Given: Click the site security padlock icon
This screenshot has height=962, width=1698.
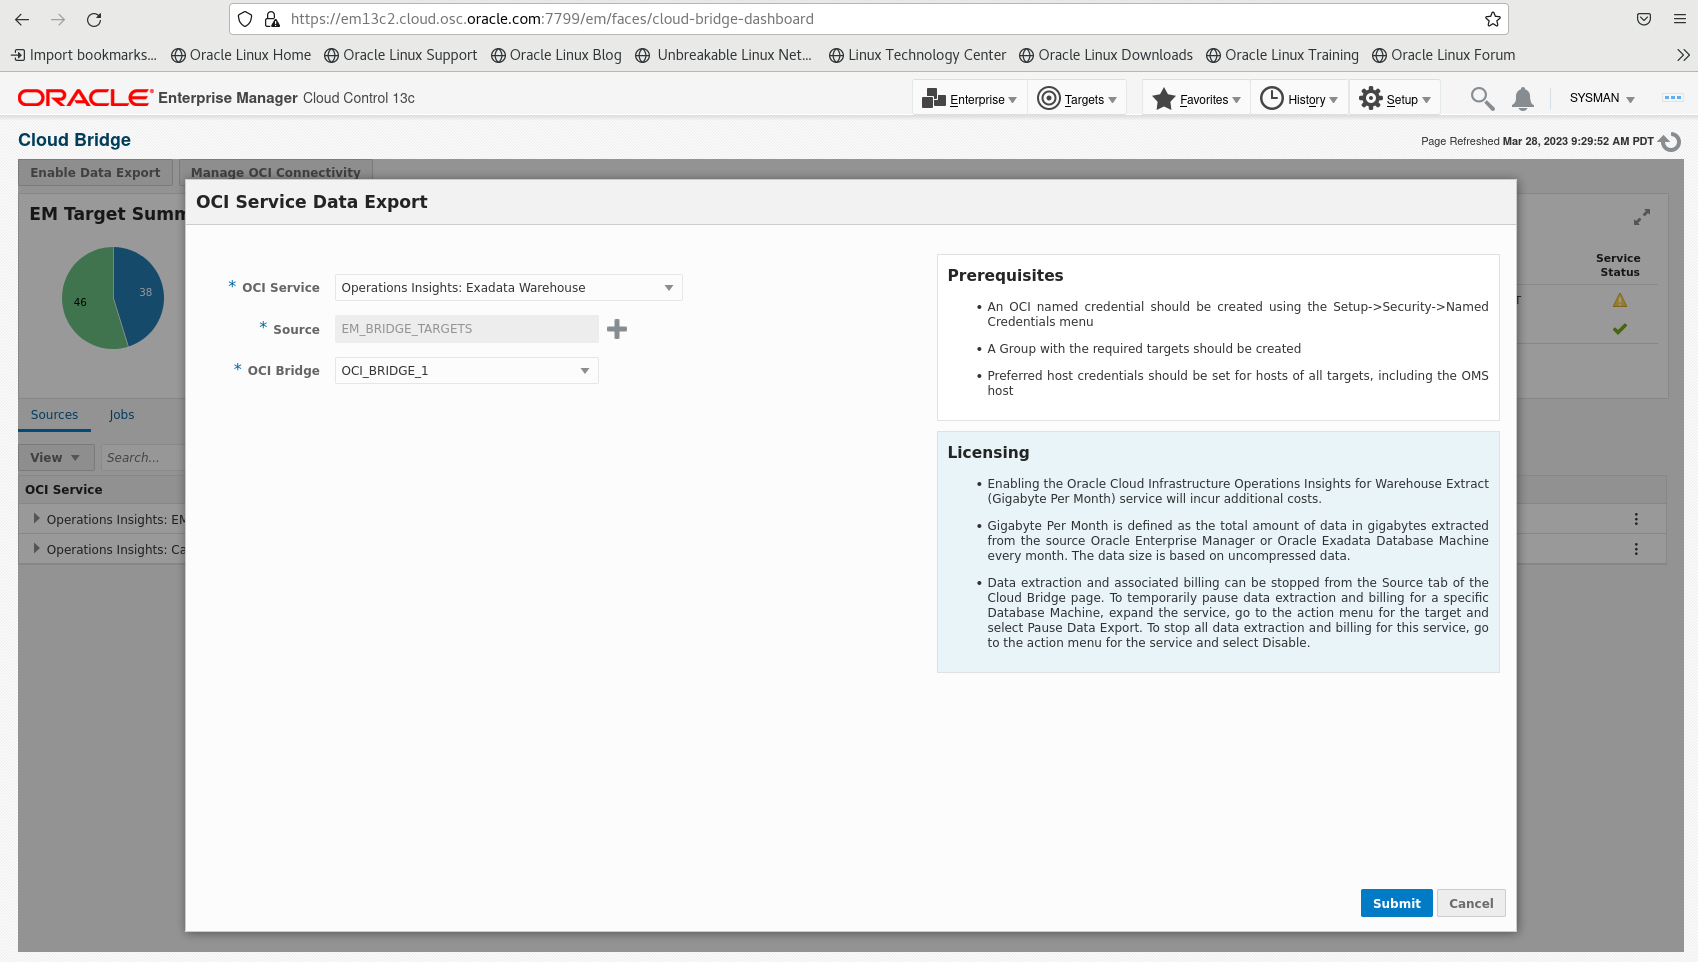Looking at the screenshot, I should point(271,19).
